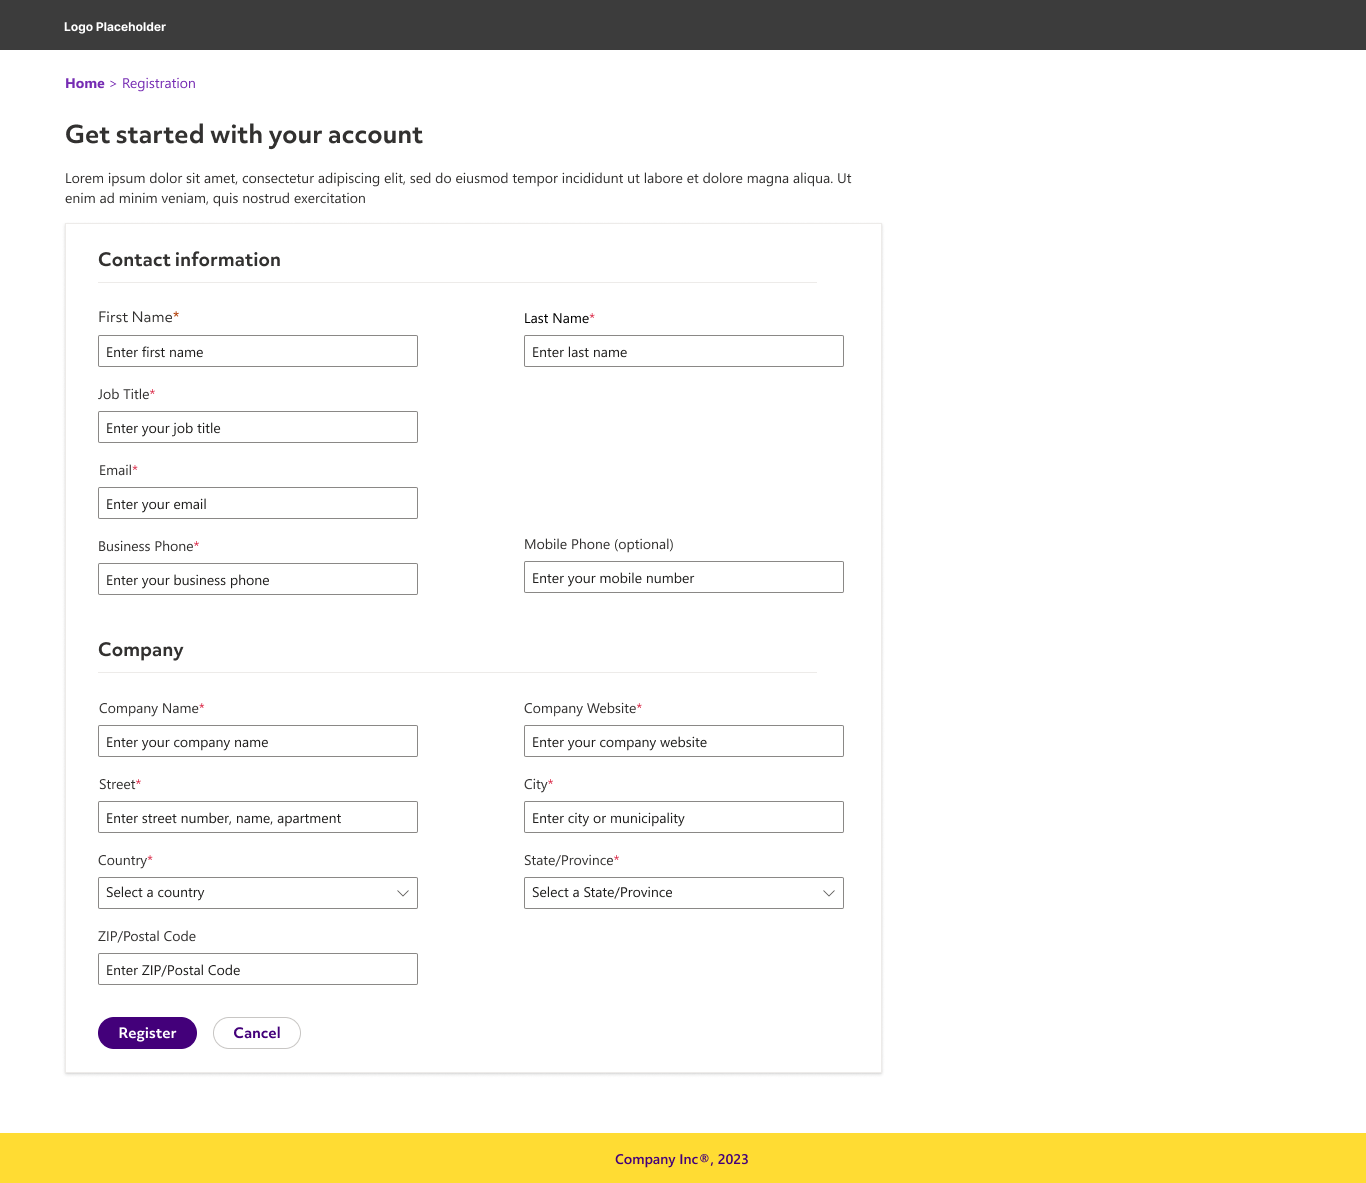Click the Job Title field label
The width and height of the screenshot is (1366, 1183).
coord(127,394)
